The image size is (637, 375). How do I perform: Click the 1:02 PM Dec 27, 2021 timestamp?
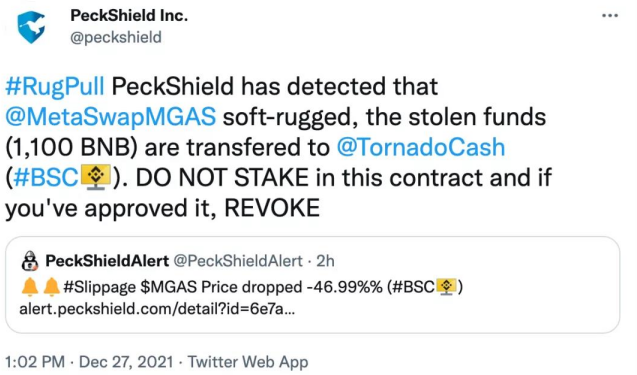coord(89,362)
